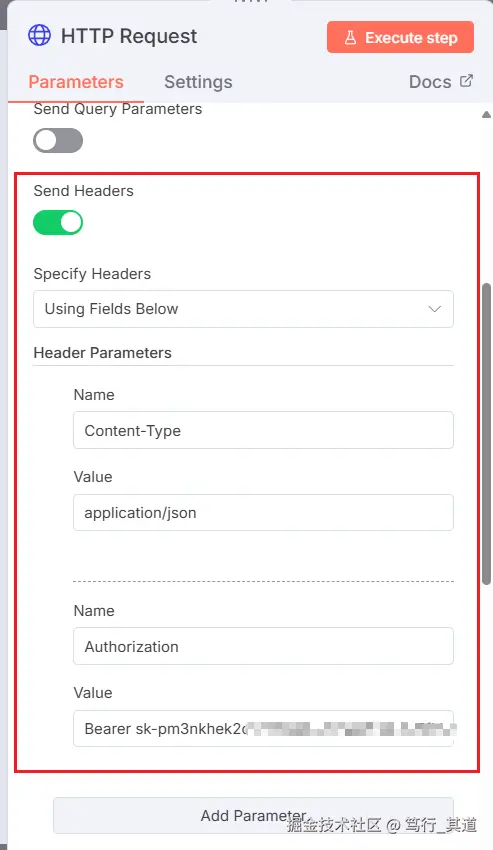The width and height of the screenshot is (493, 850).
Task: Click the scroll-up arrow at panel top
Action: [486, 114]
